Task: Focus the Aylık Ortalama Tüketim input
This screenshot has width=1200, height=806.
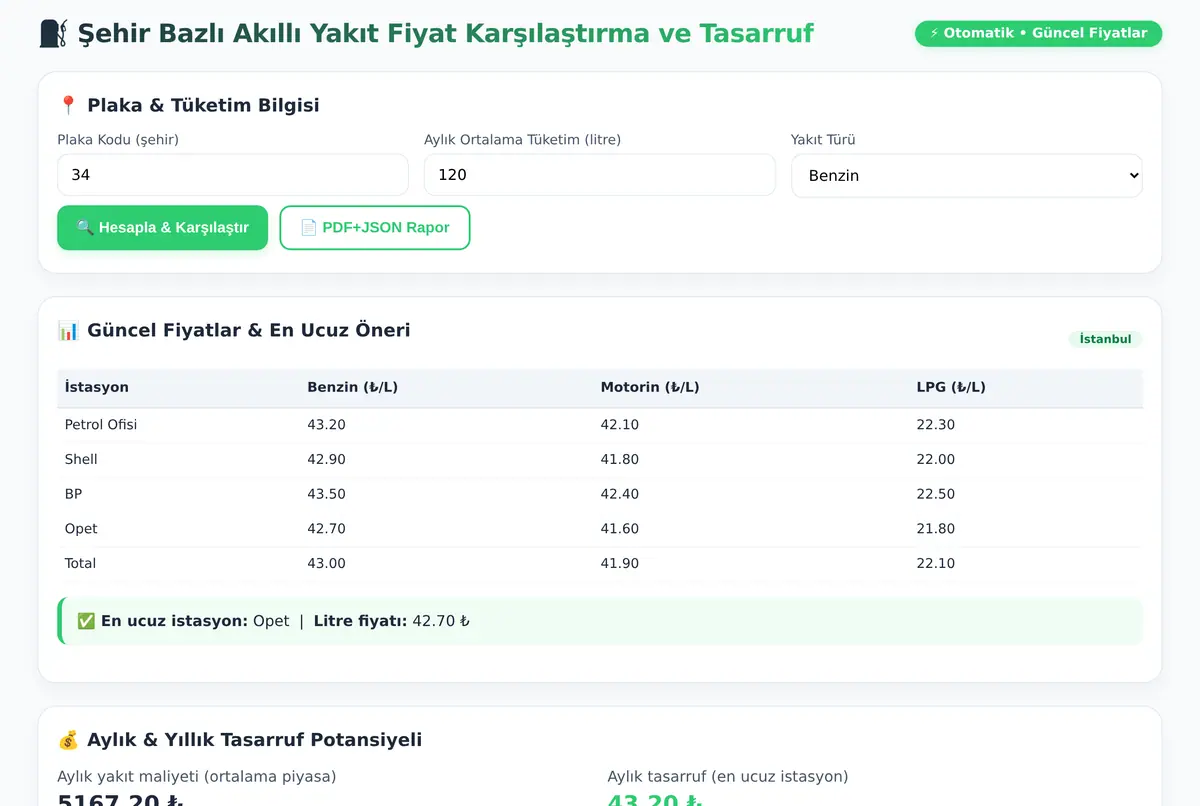Action: [600, 175]
